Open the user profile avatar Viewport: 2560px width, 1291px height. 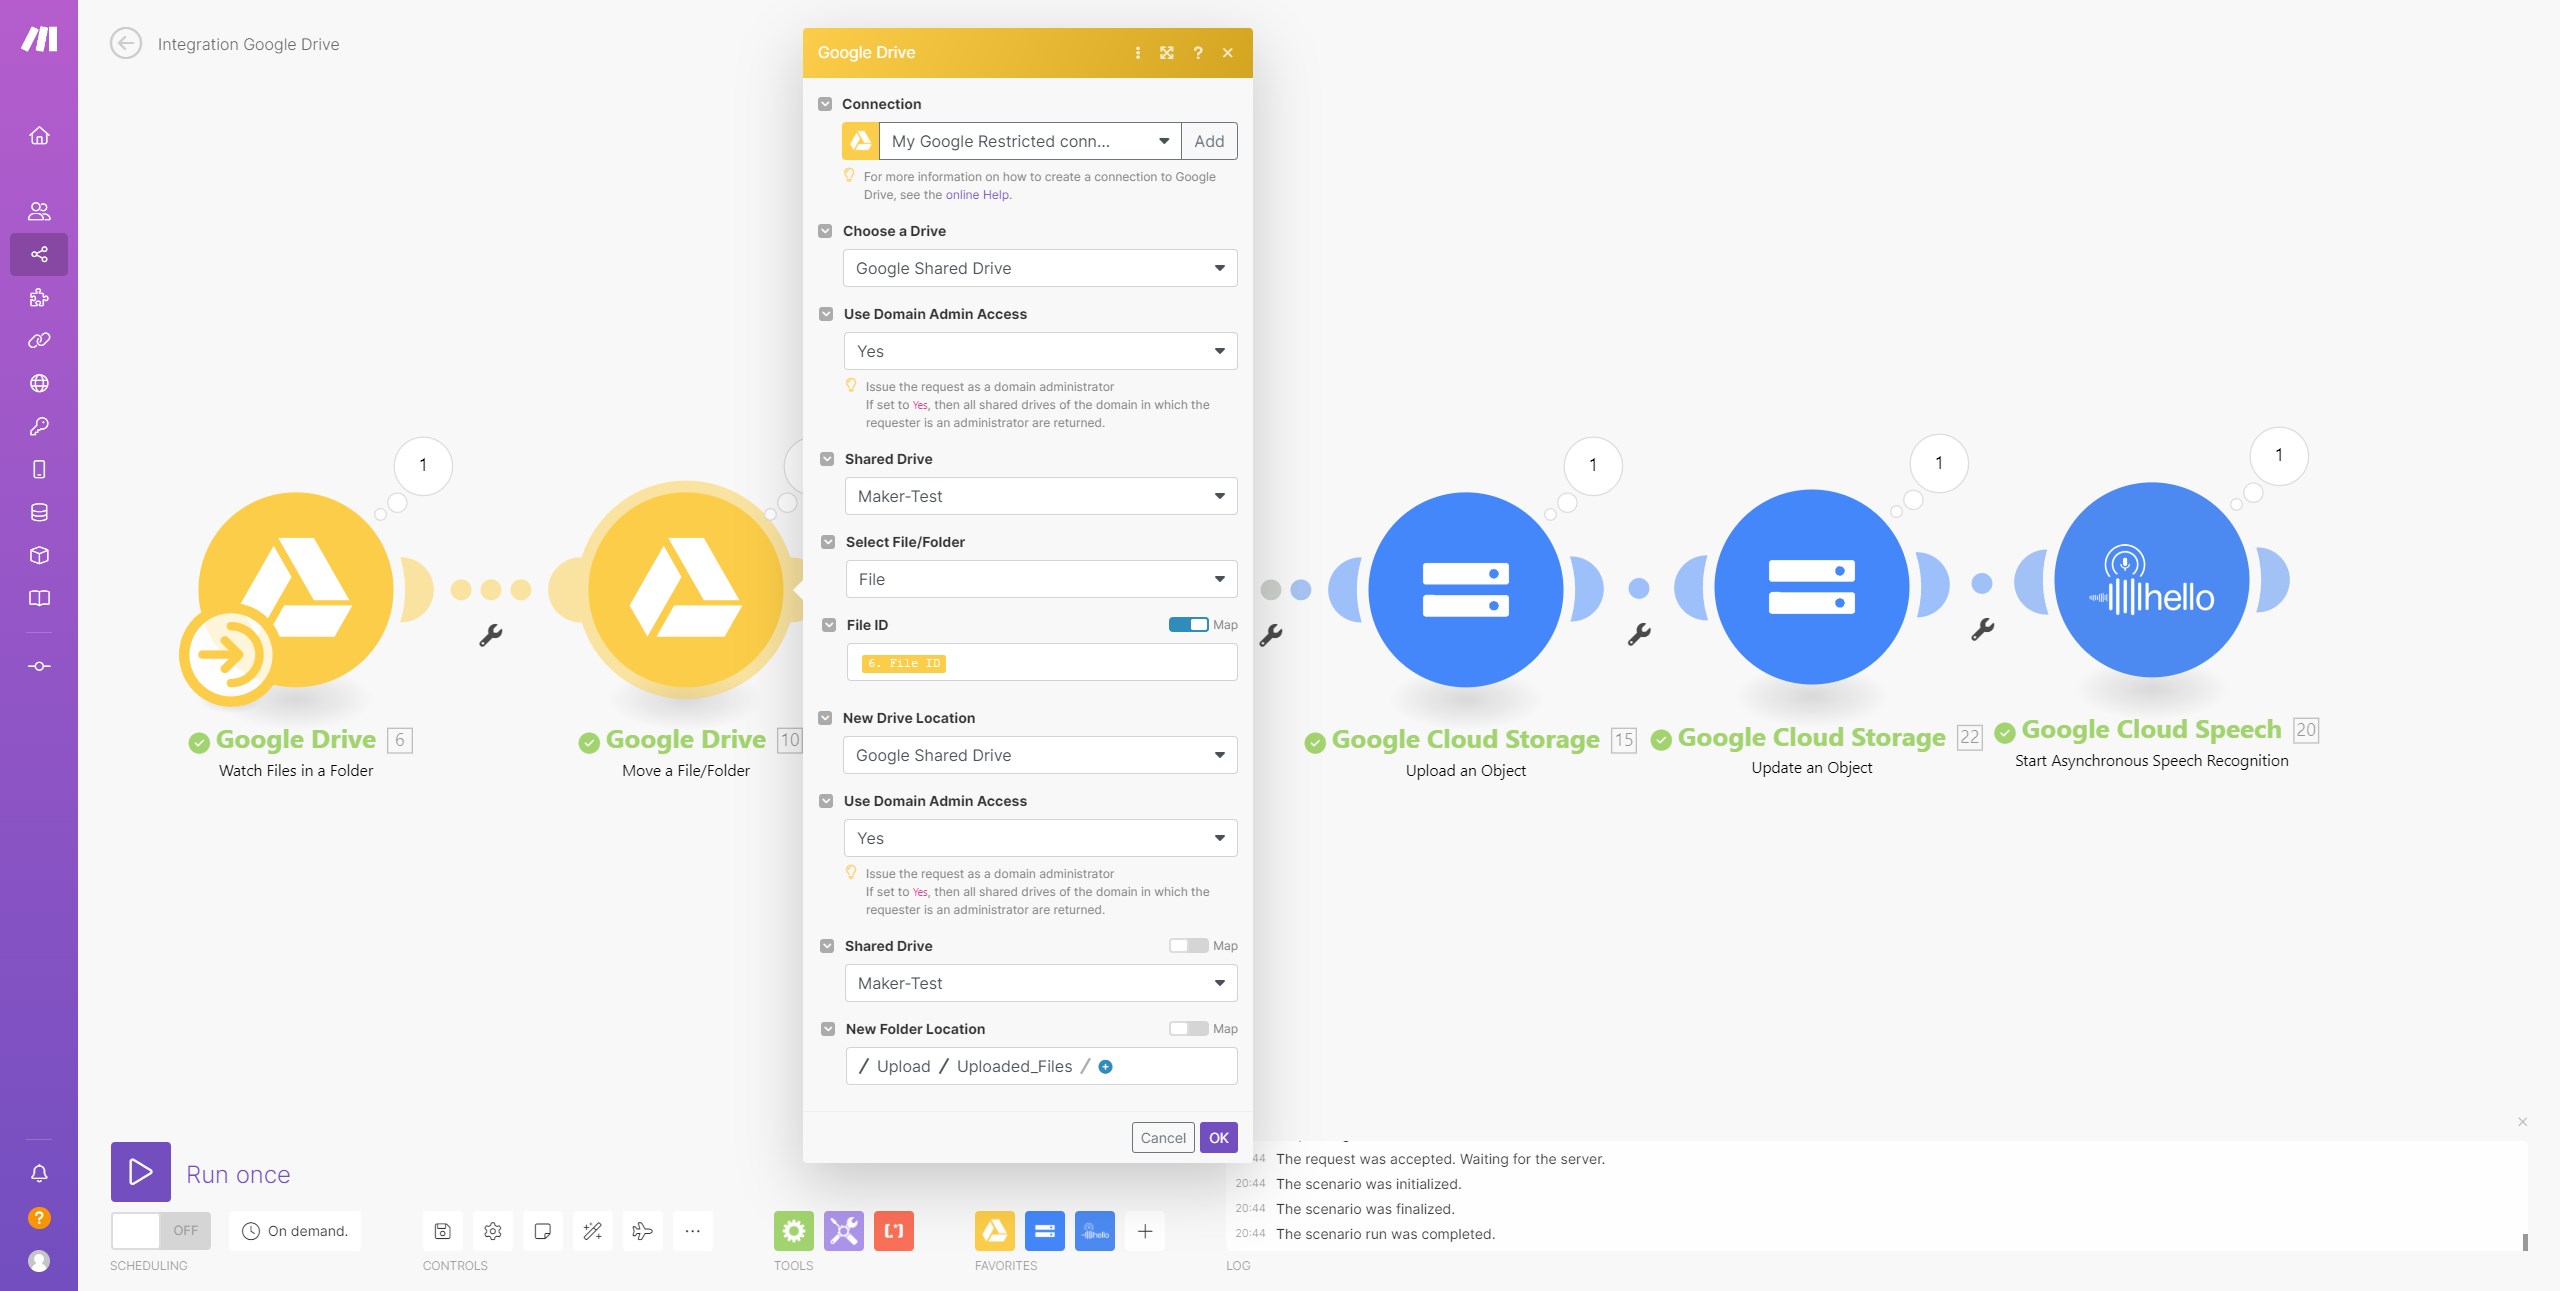point(39,1261)
